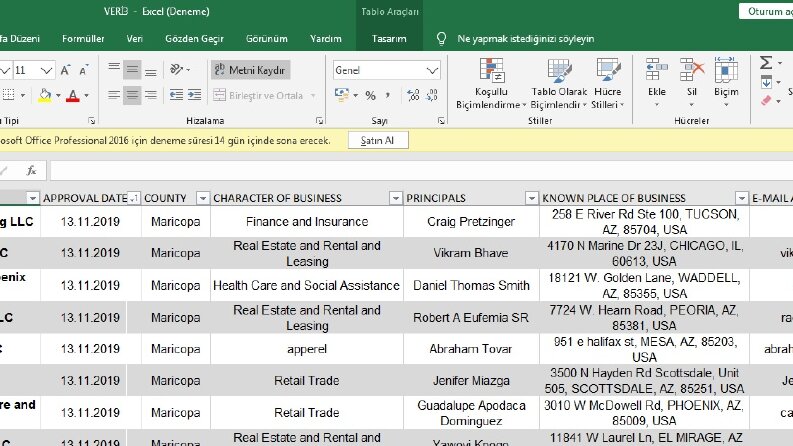Increase font size with the large A icon
Screen dimensions: 793x446
pos(65,70)
